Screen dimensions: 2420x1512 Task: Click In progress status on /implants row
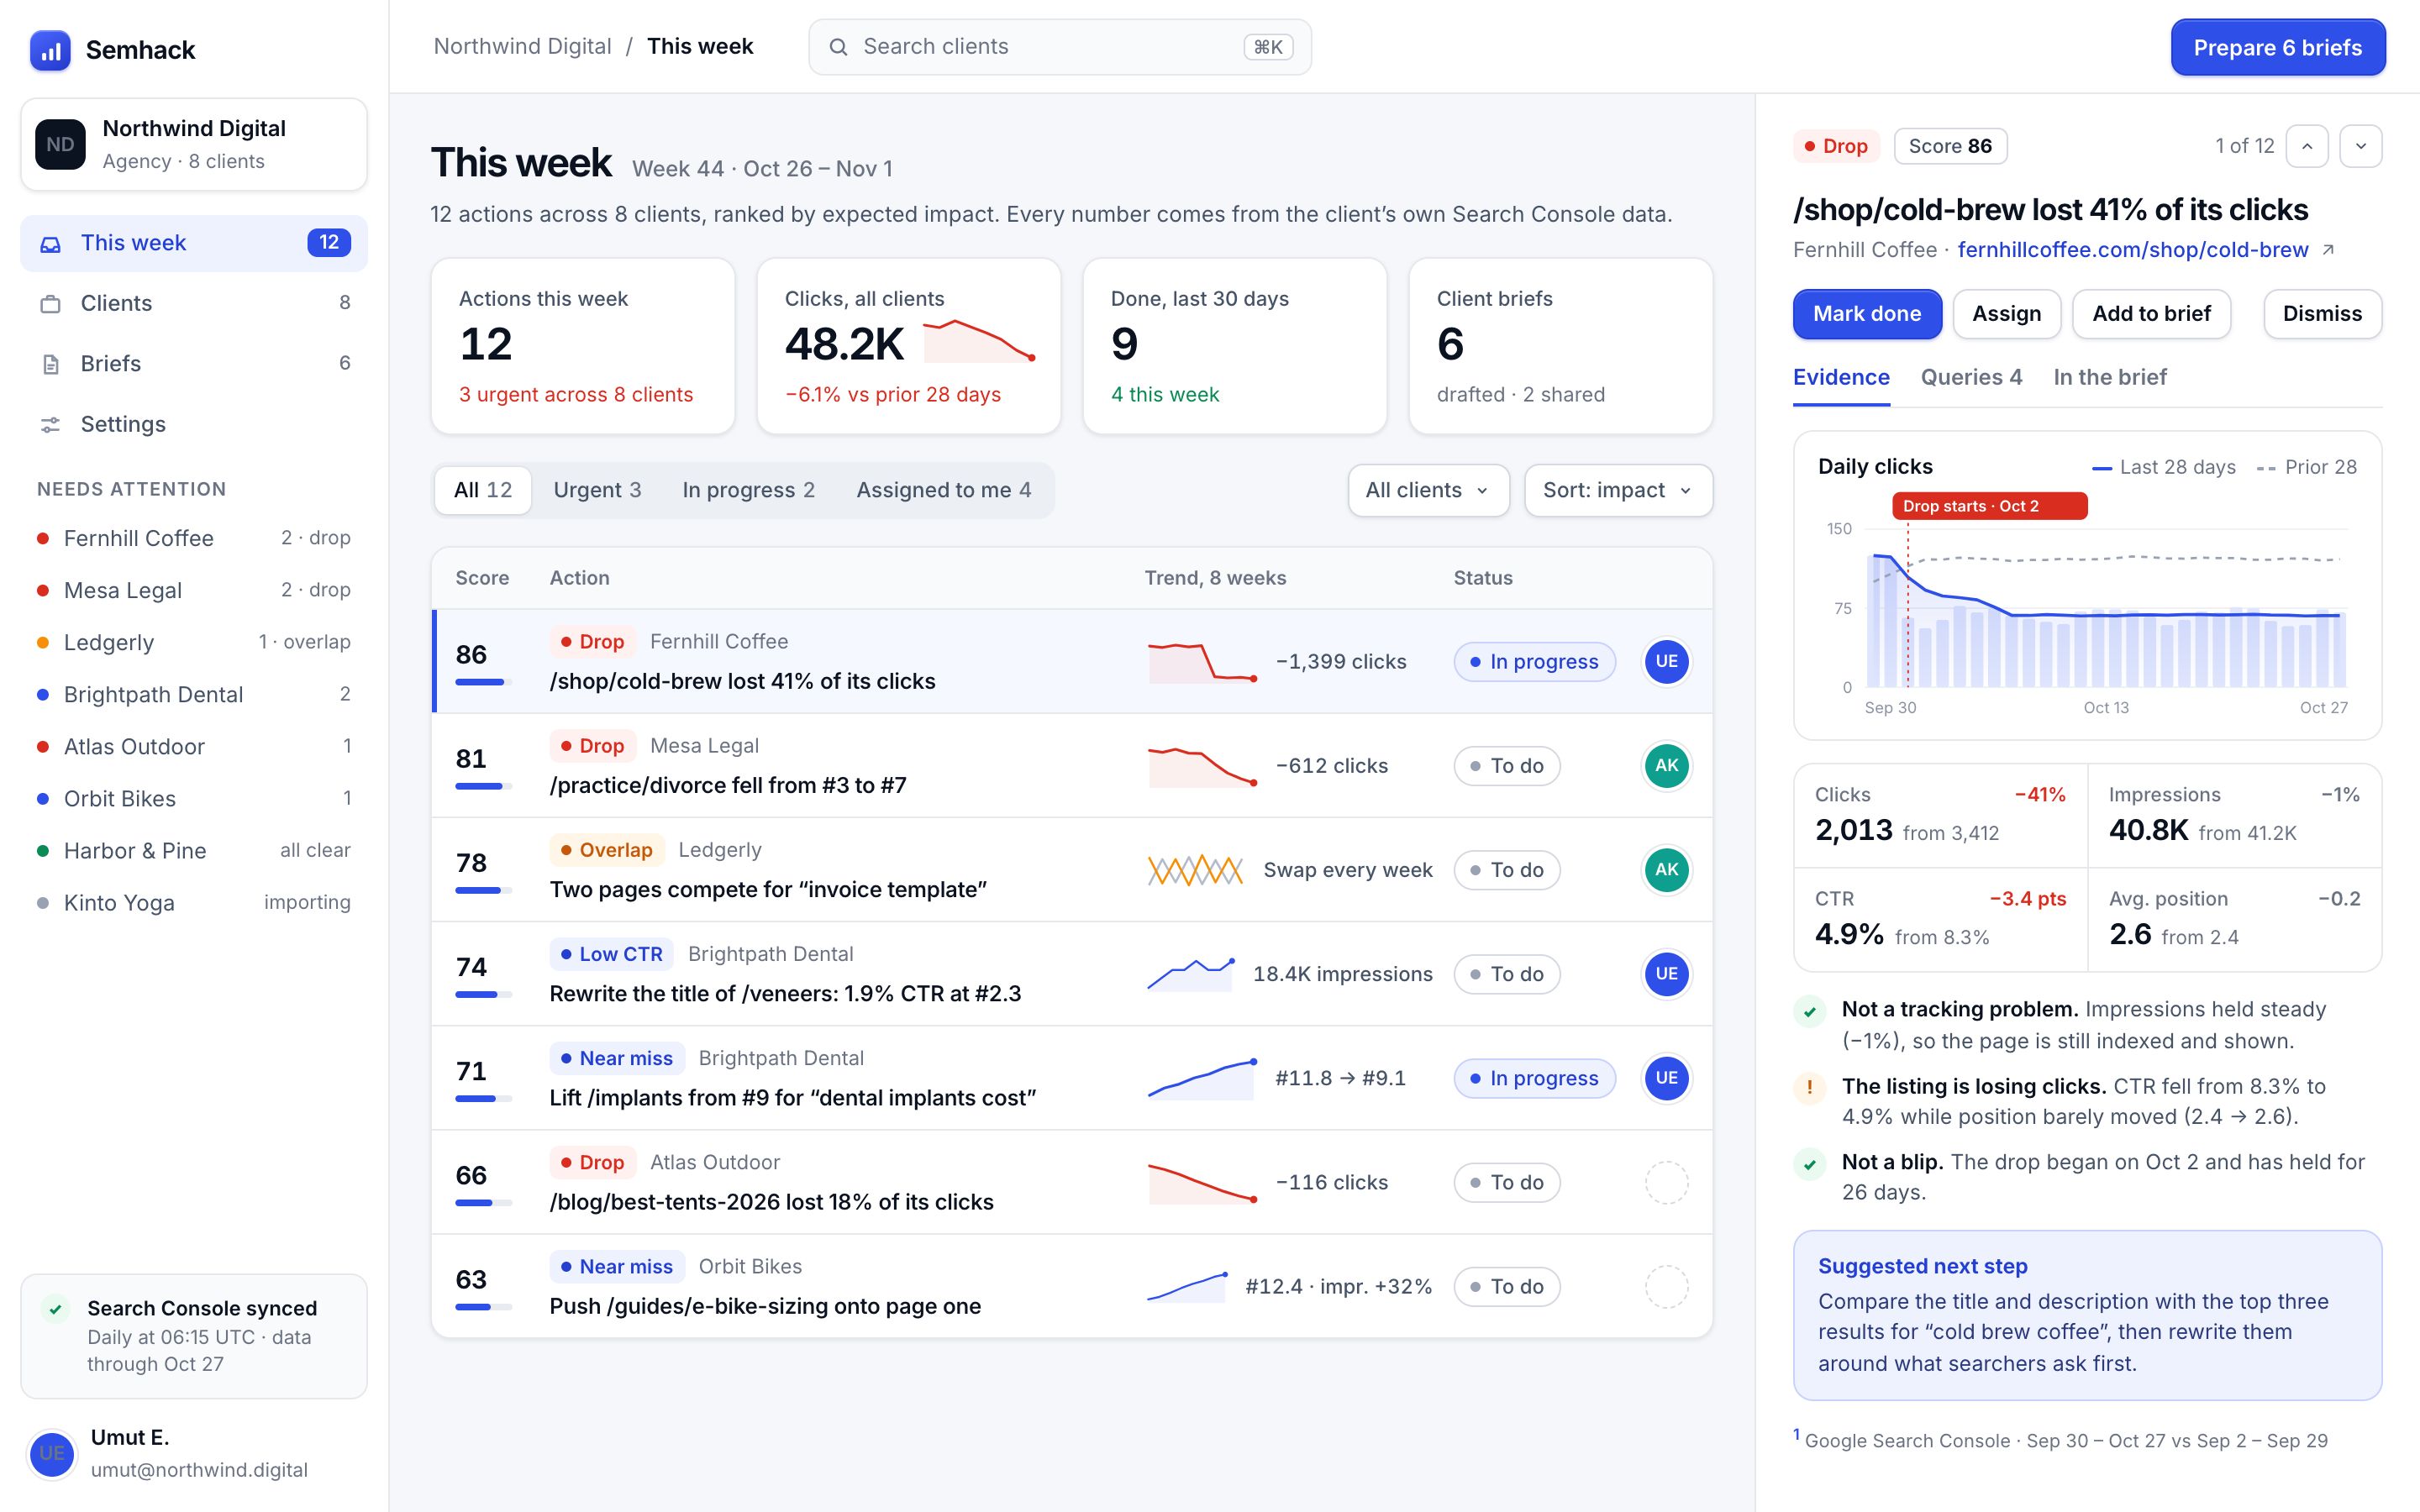click(x=1534, y=1078)
